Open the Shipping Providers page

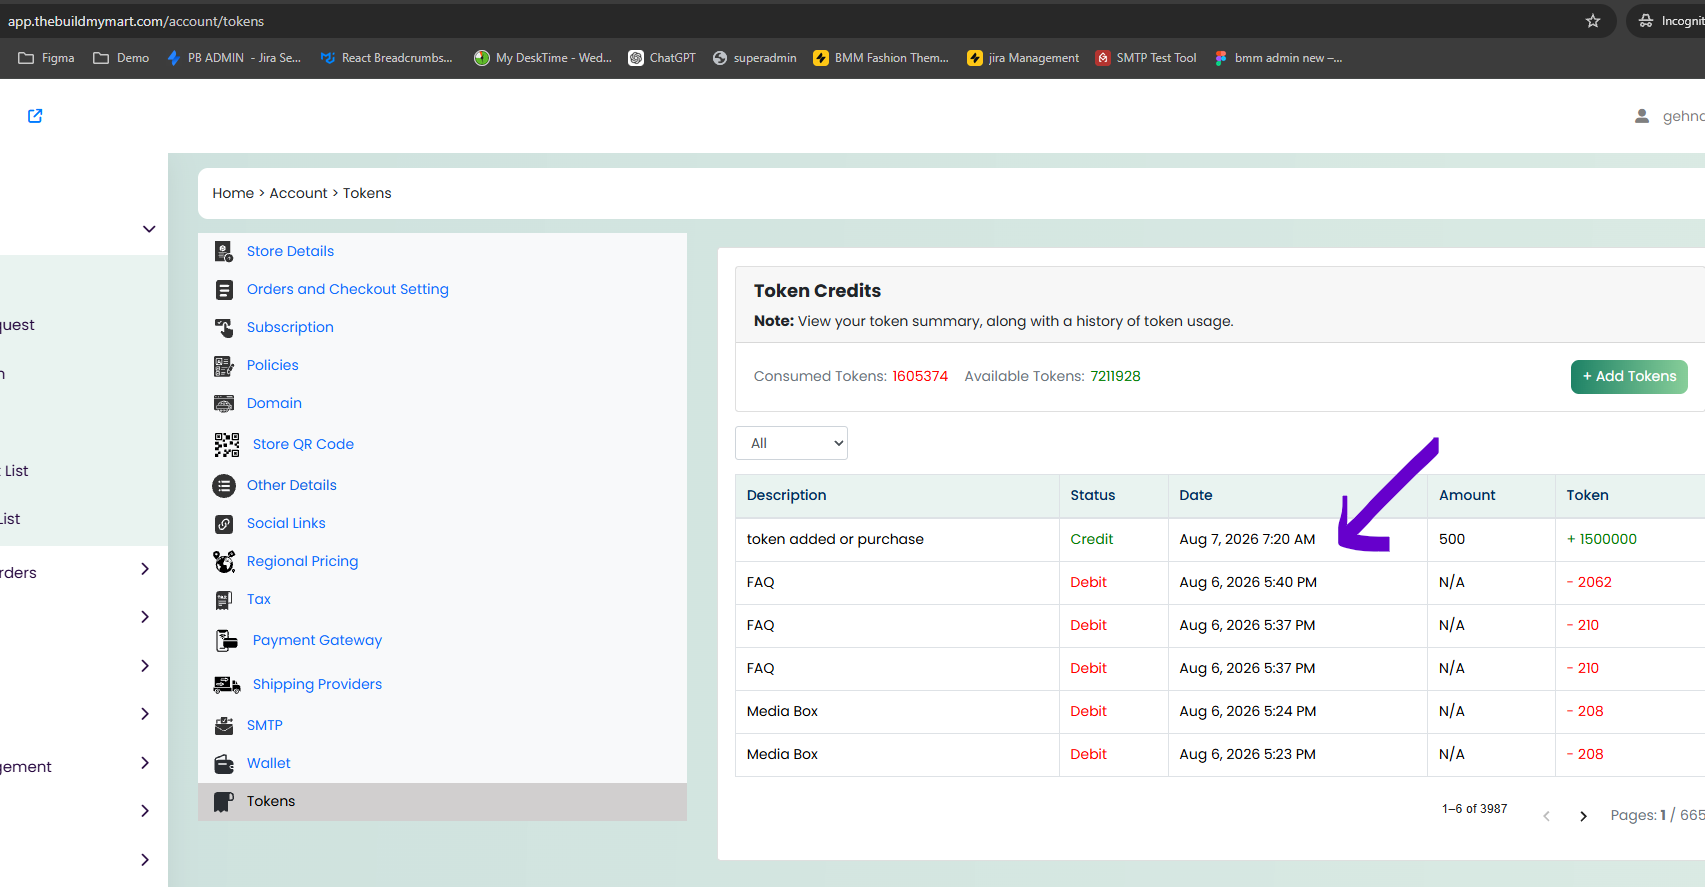click(x=317, y=684)
